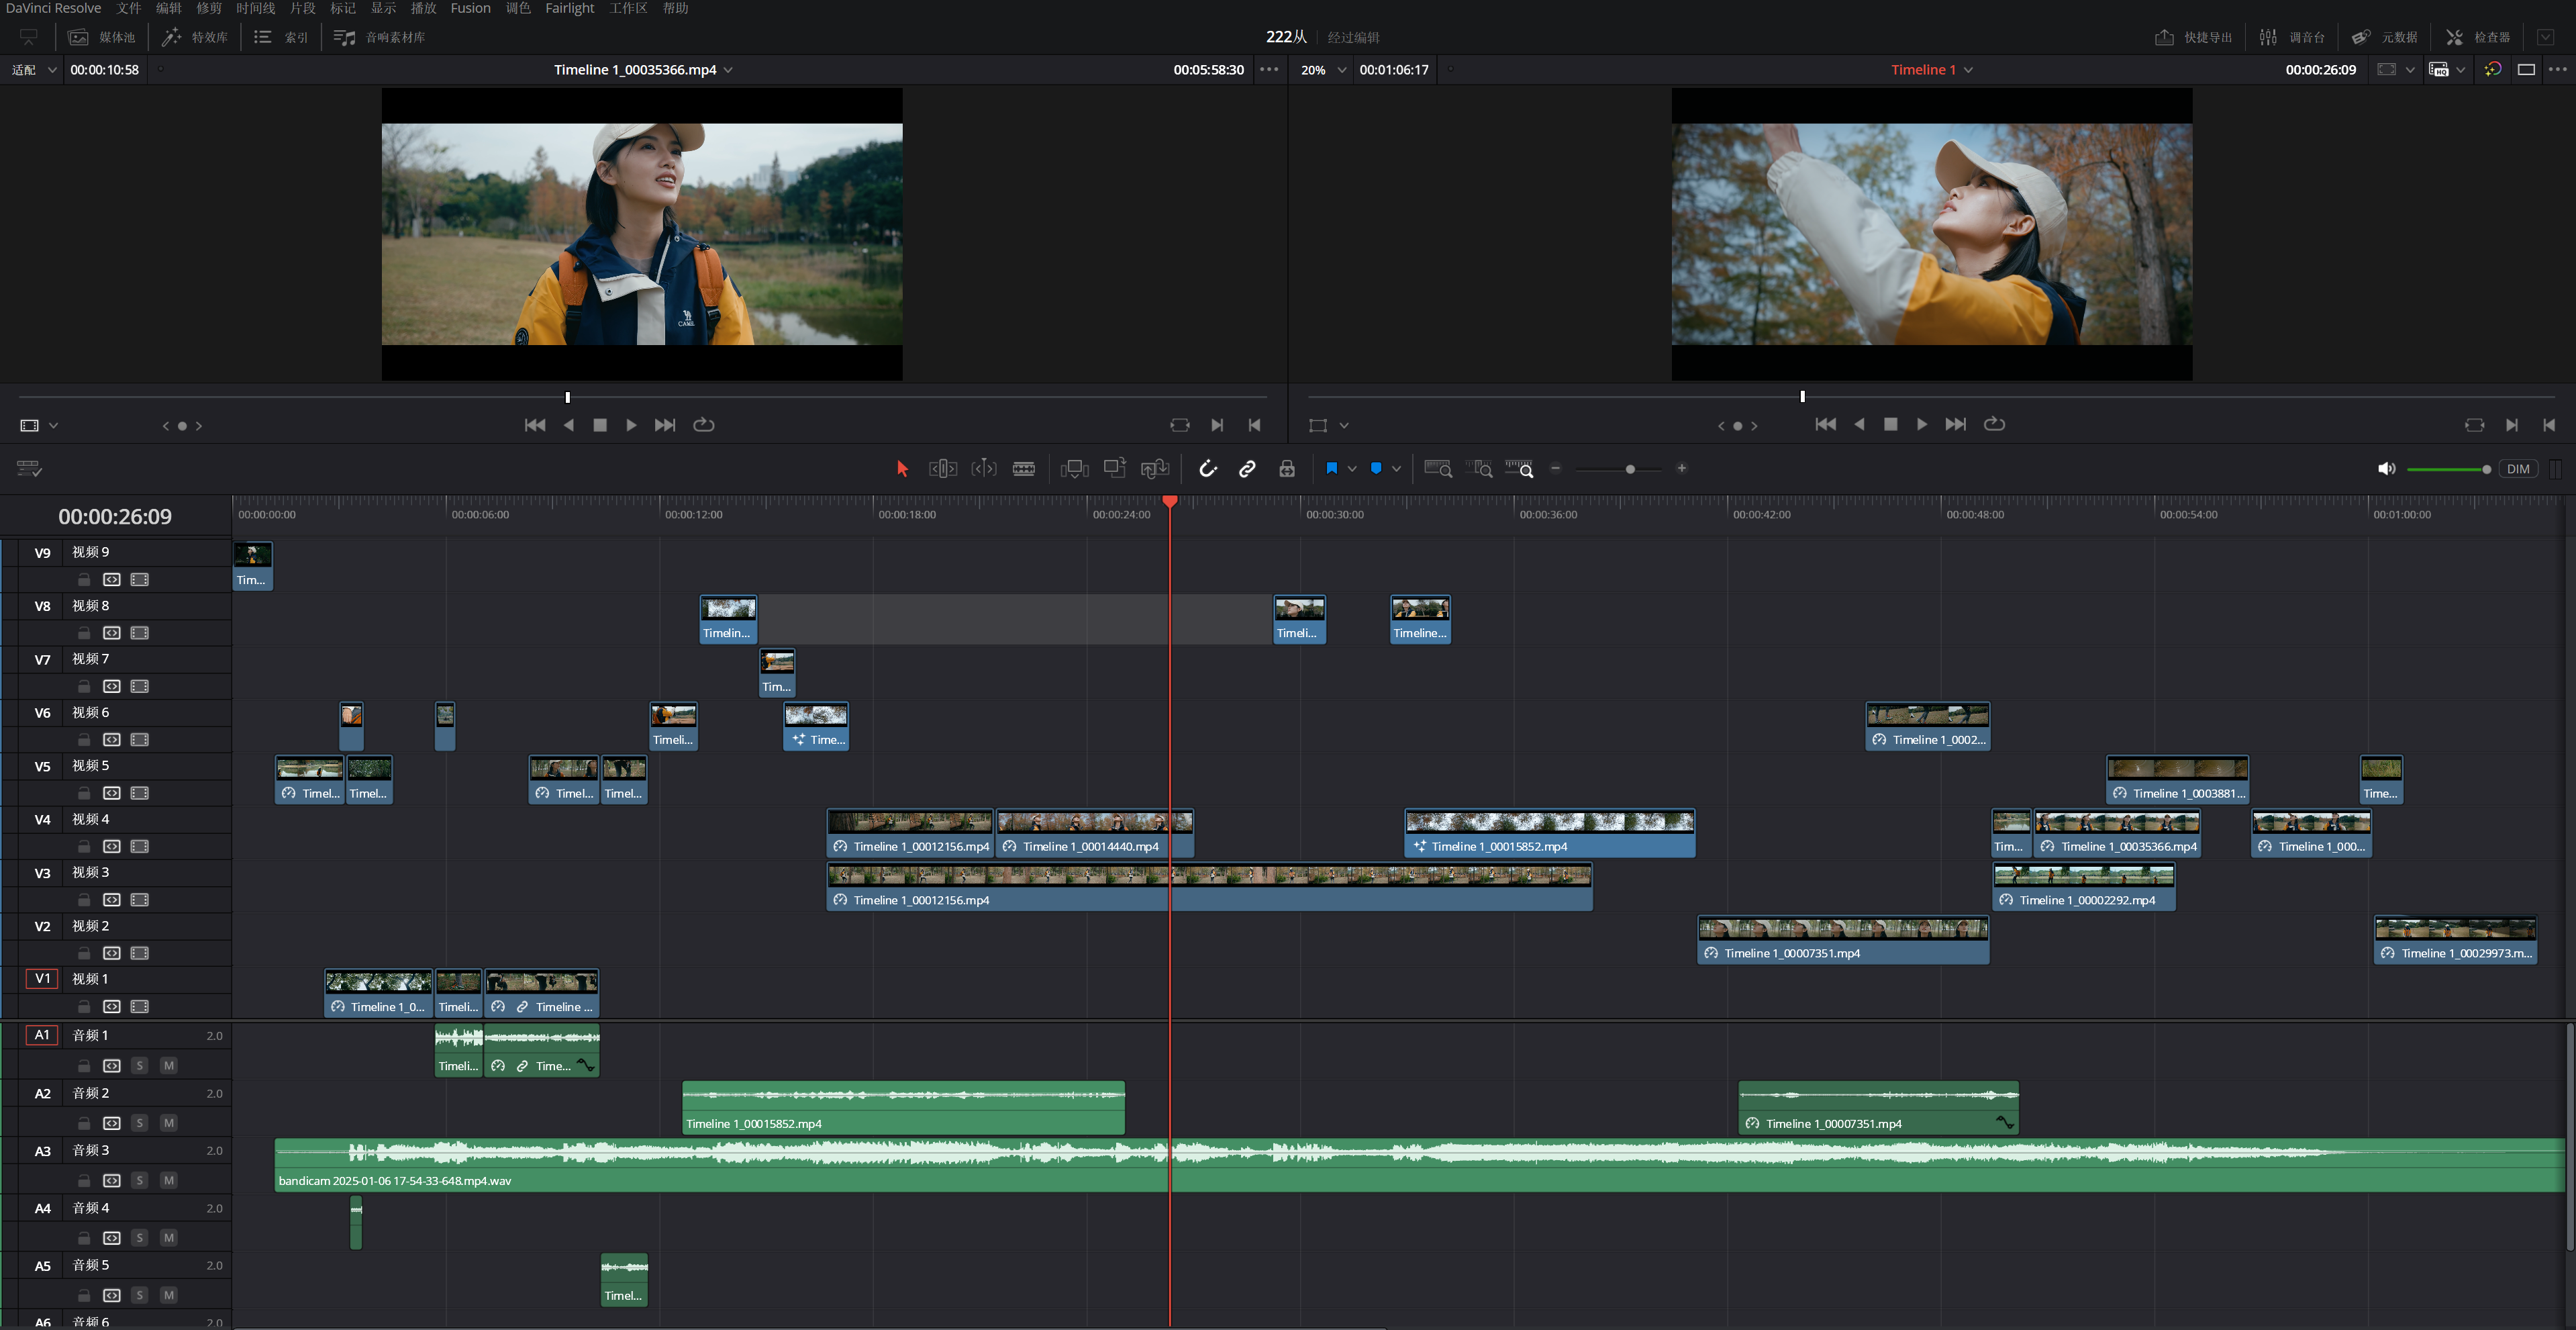The image size is (2576, 1330).
Task: Open the 特效库 effects library panel
Action: click(196, 37)
